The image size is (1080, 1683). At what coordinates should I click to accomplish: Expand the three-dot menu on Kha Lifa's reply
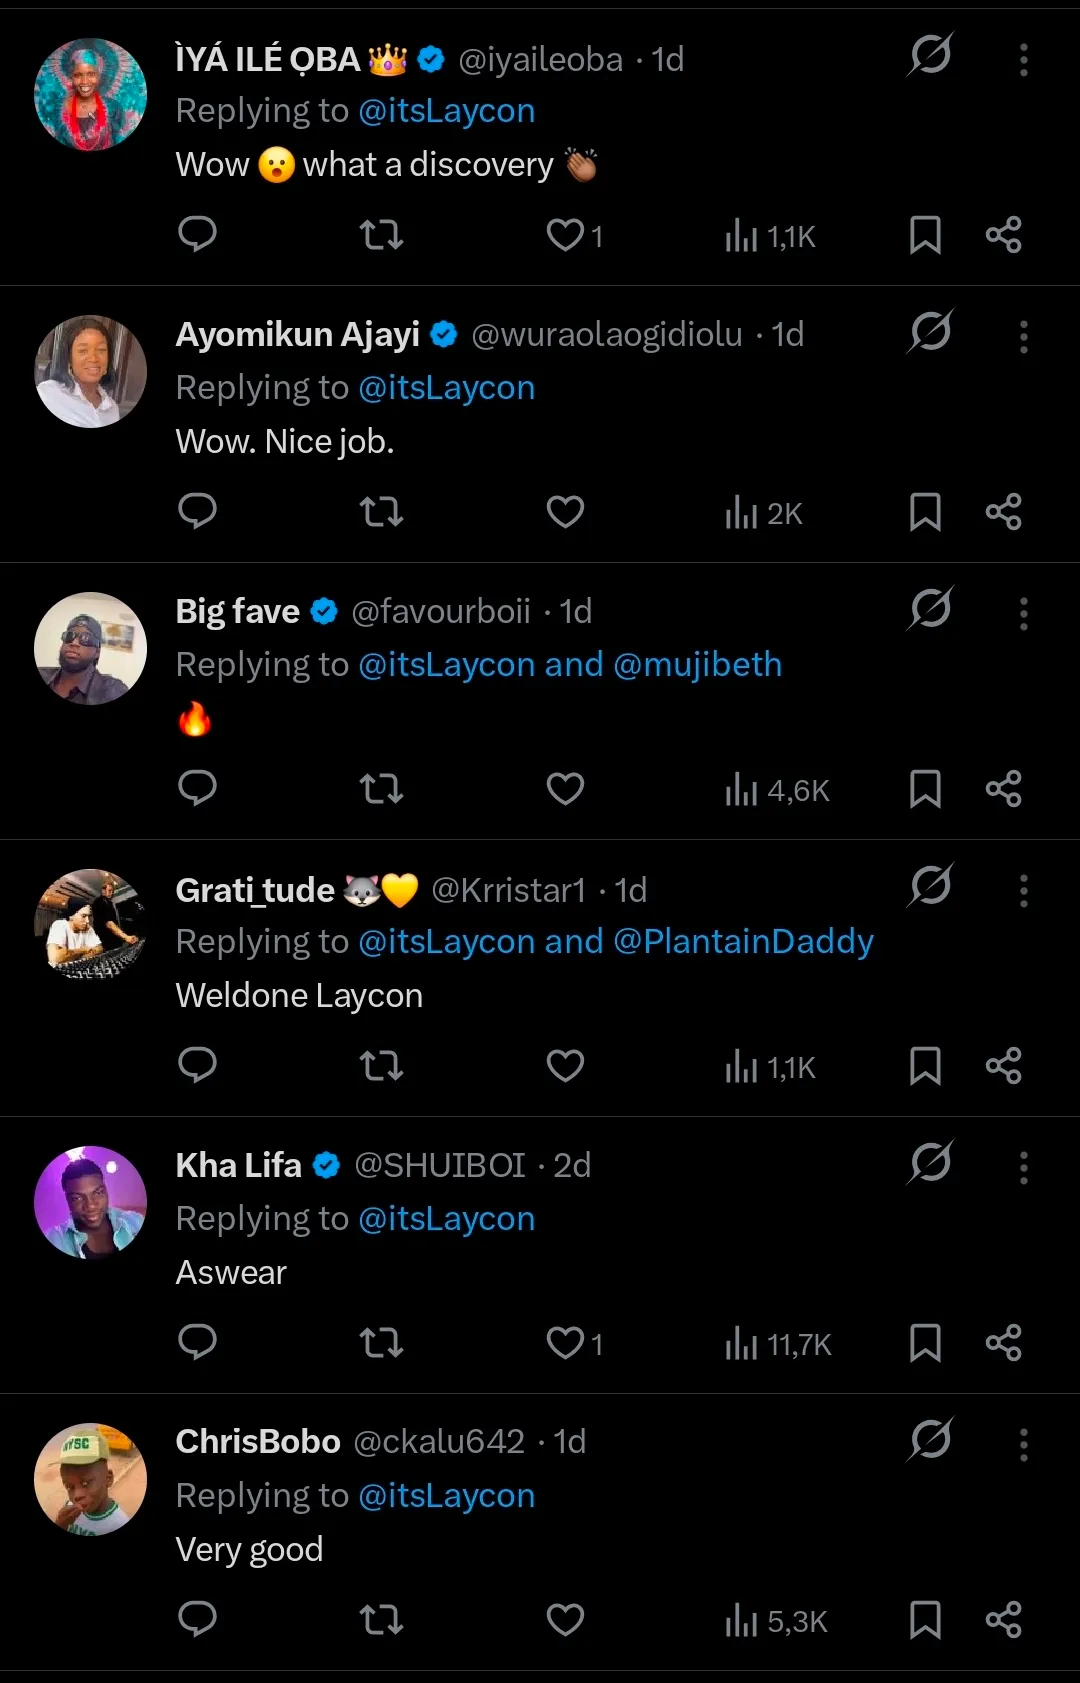point(1023,1167)
